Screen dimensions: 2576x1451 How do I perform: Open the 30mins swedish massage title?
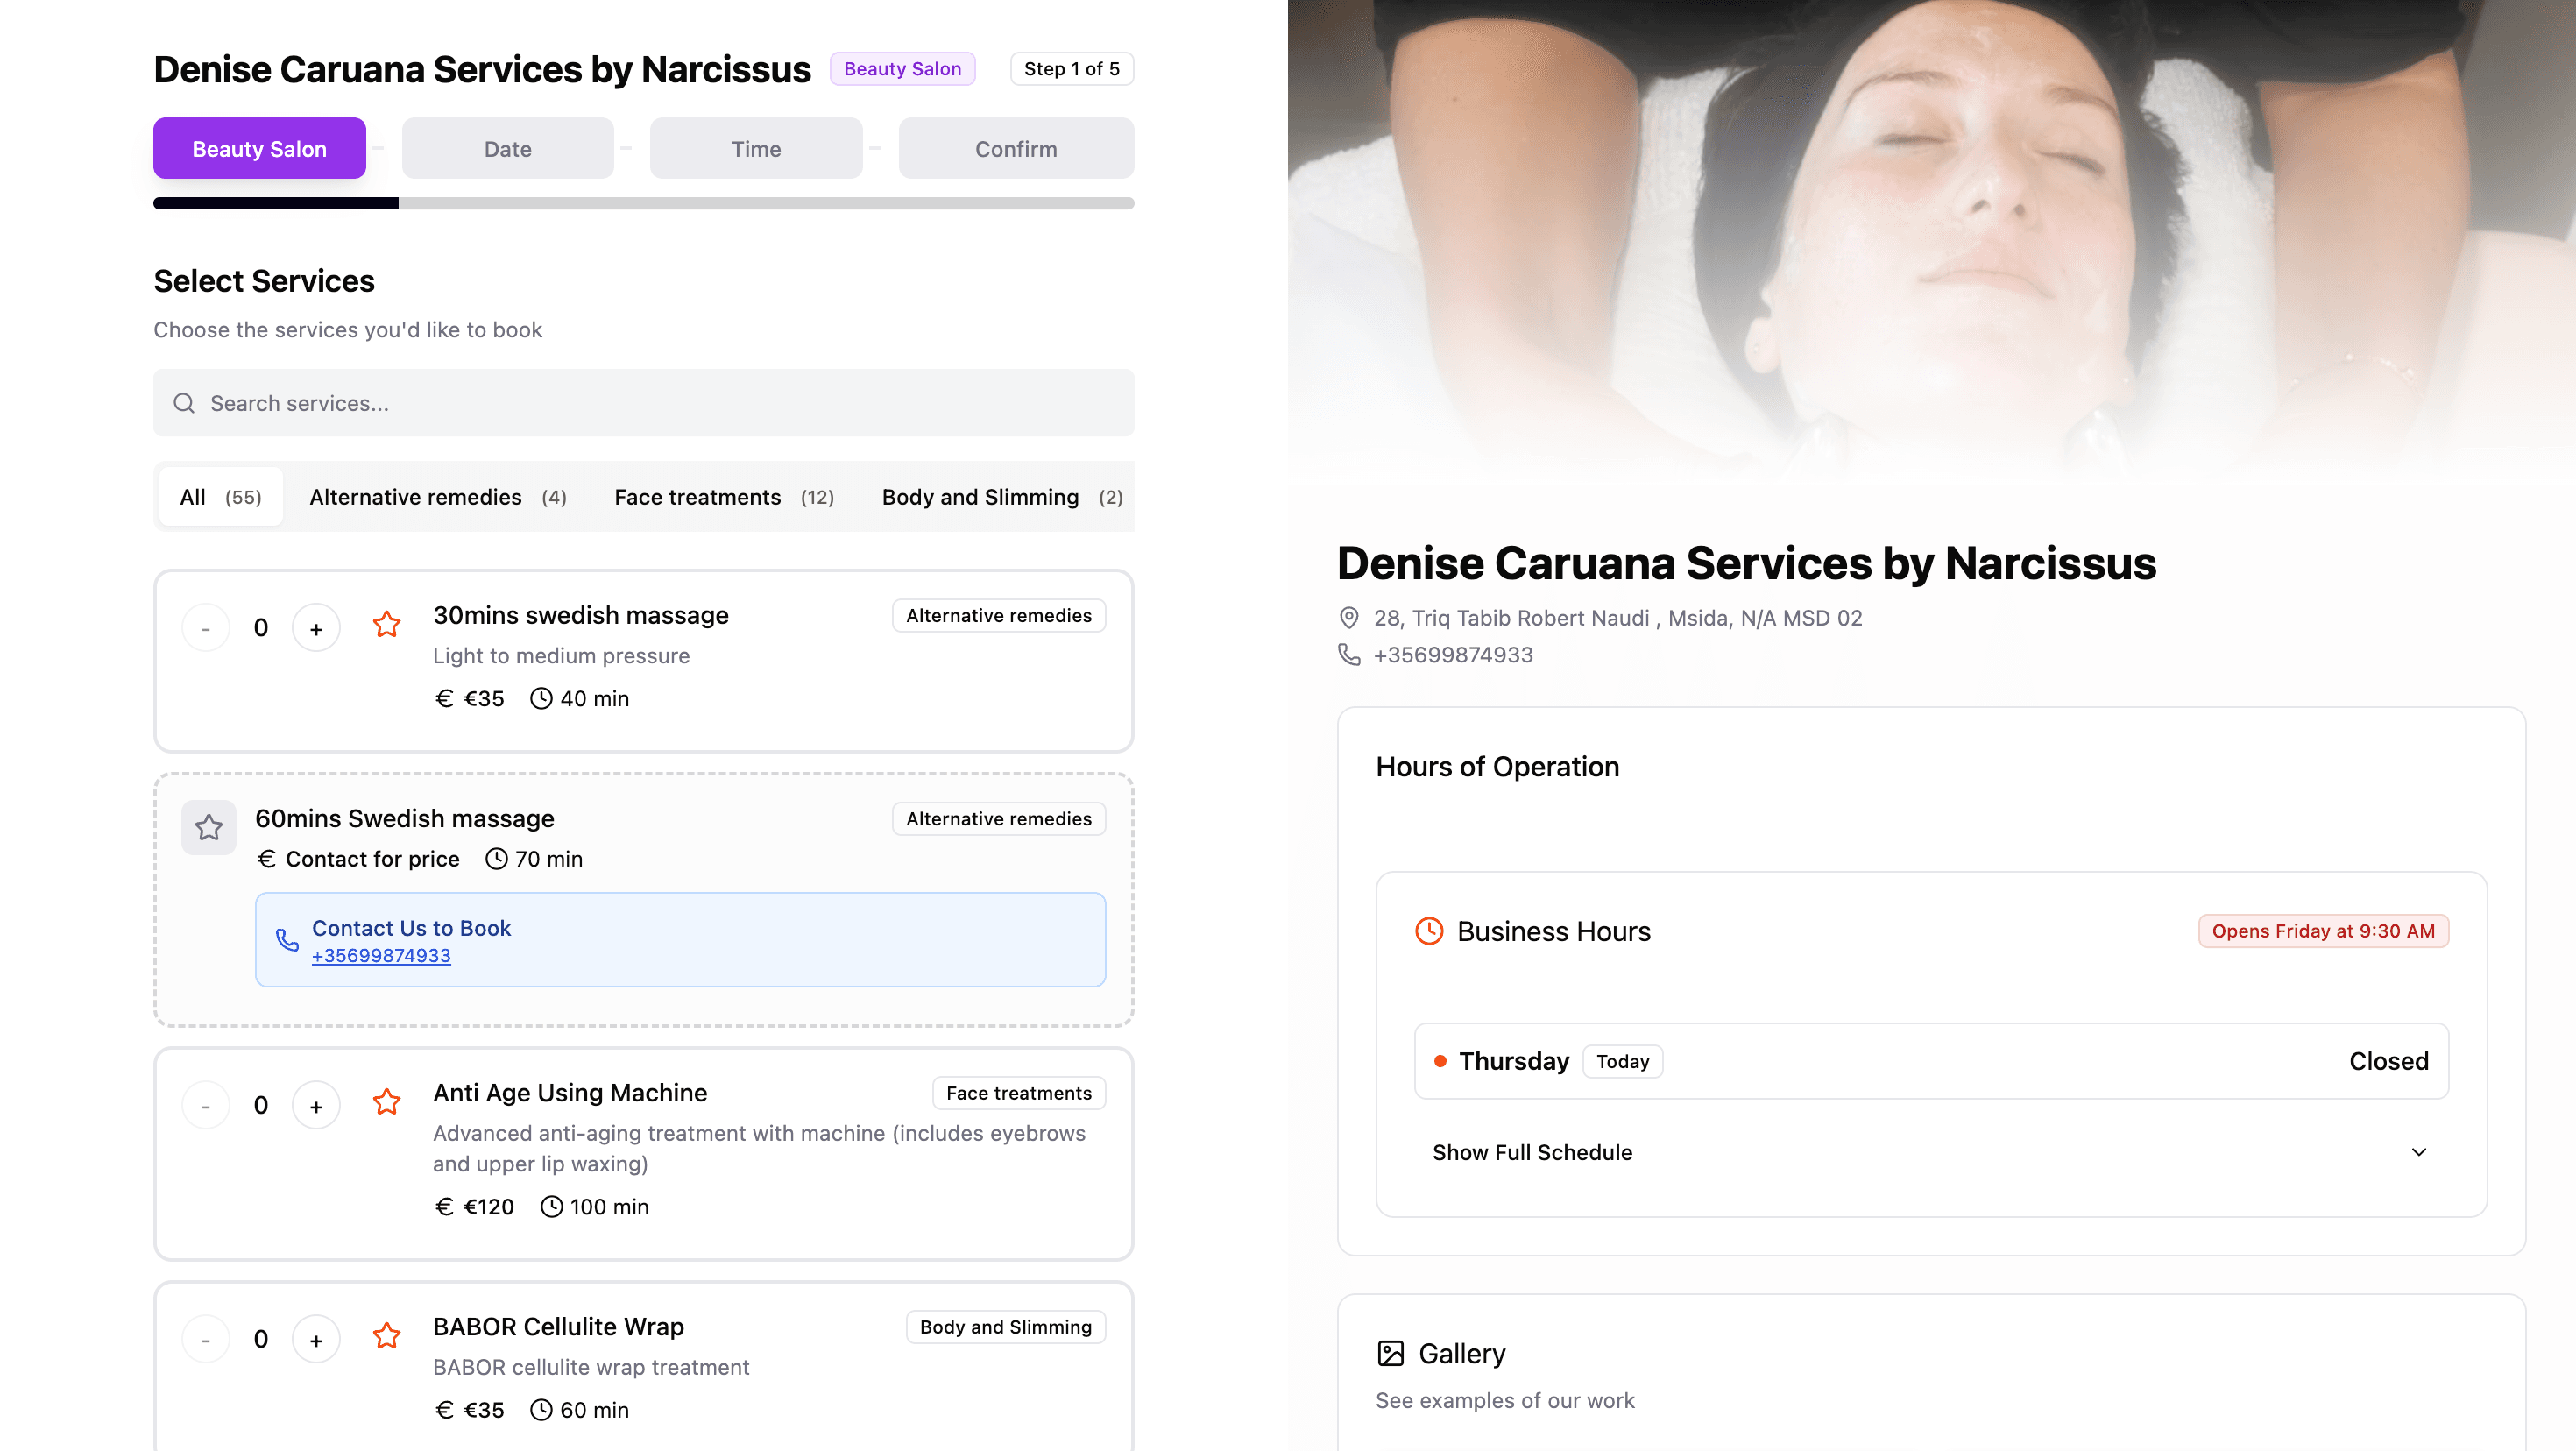pos(581,616)
